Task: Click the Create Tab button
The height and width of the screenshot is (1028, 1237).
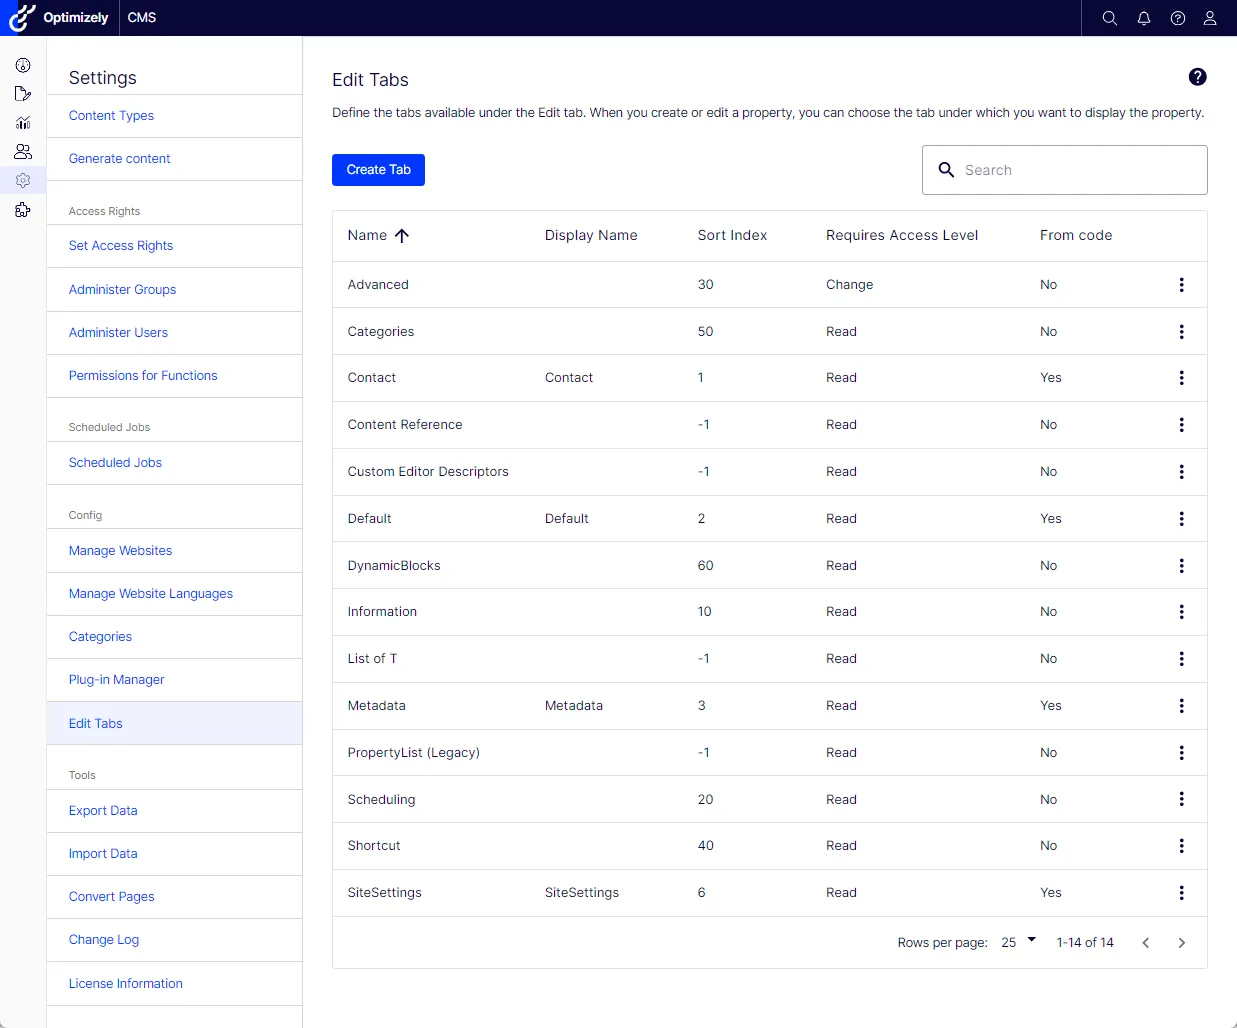Action: coord(378,170)
